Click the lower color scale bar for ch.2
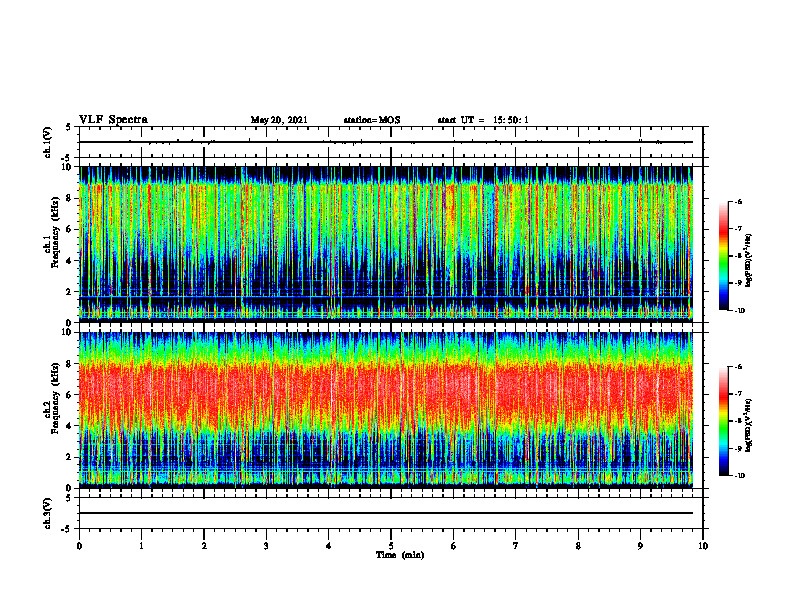This screenshot has height=612, width=792. click(x=723, y=421)
